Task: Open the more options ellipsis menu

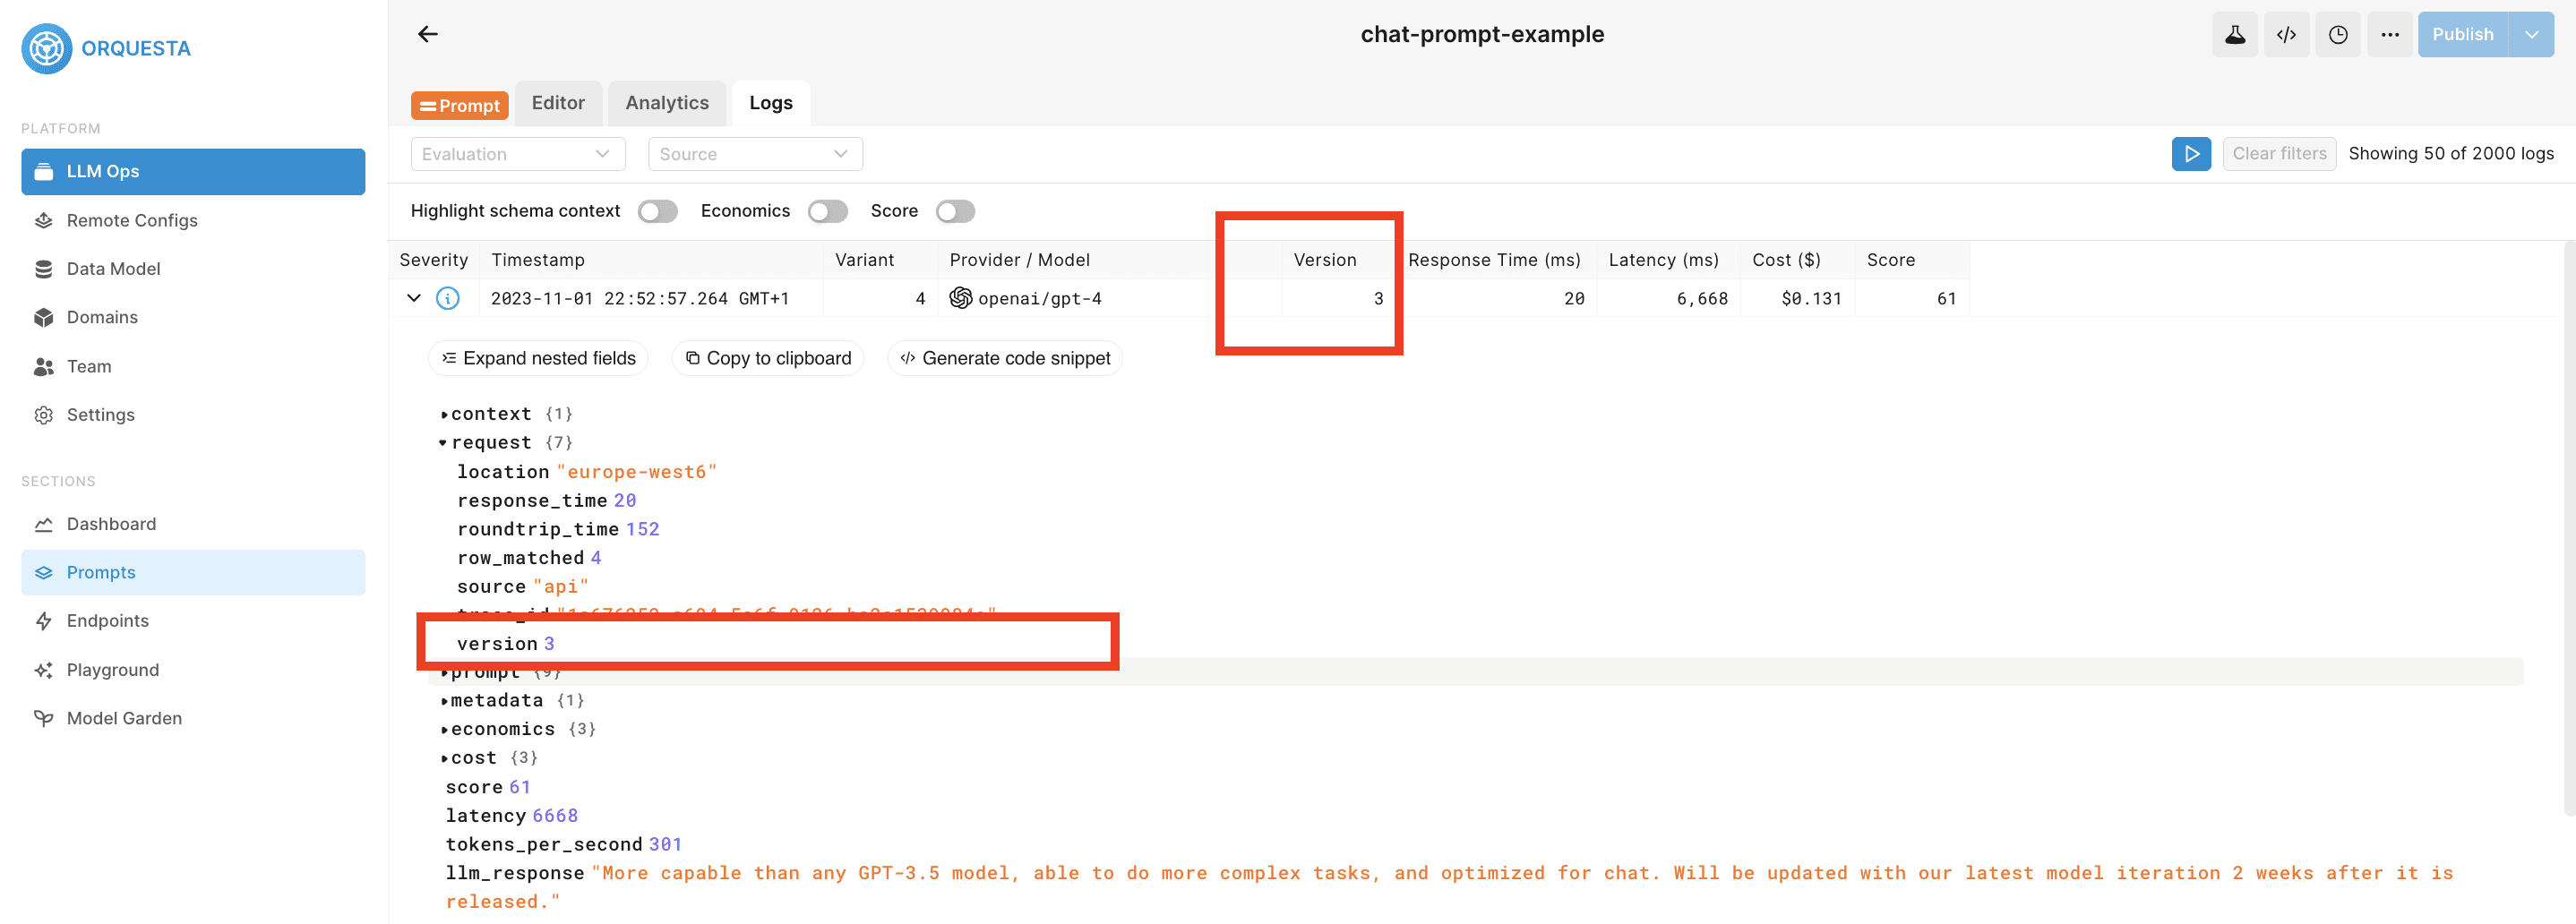Action: [x=2389, y=34]
